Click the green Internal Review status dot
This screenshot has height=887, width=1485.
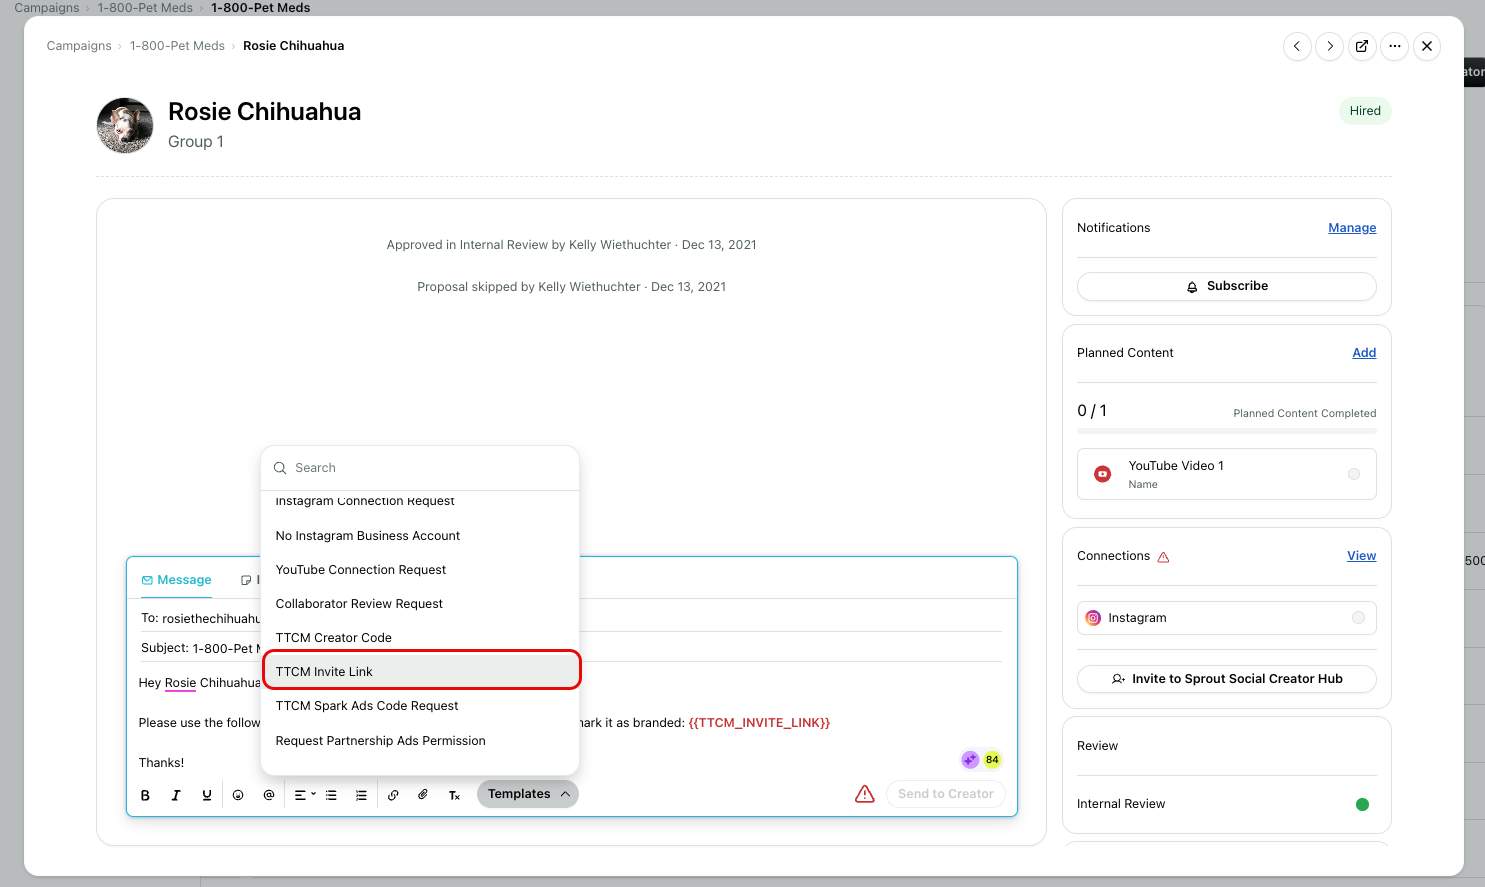pyautogui.click(x=1362, y=804)
